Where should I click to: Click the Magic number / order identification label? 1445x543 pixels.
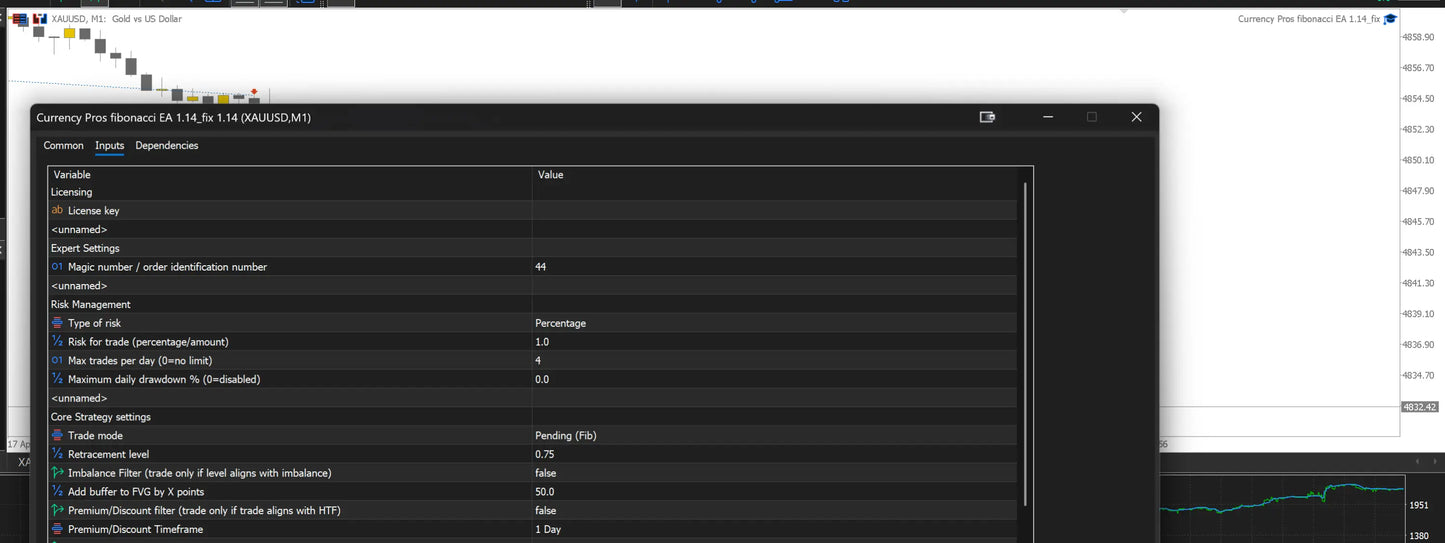click(167, 267)
